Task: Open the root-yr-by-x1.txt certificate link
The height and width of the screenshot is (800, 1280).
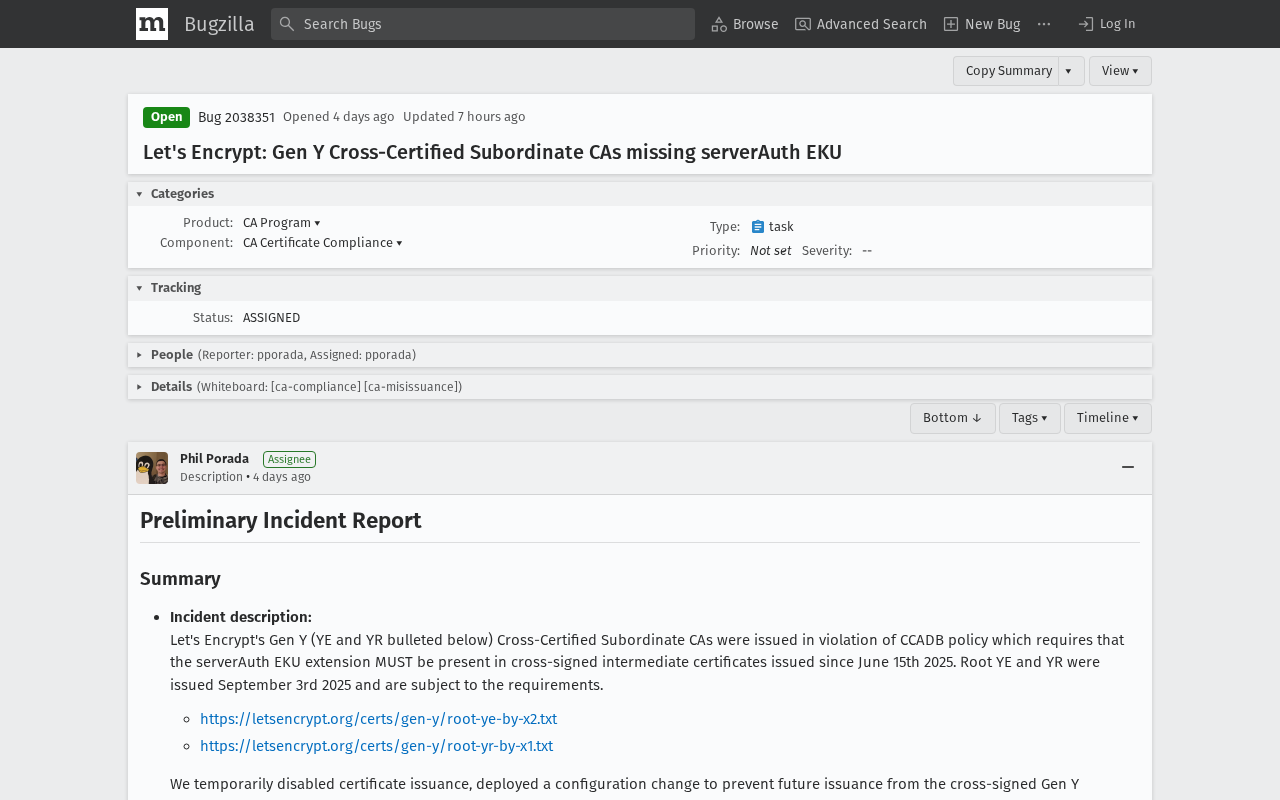Action: tap(376, 746)
